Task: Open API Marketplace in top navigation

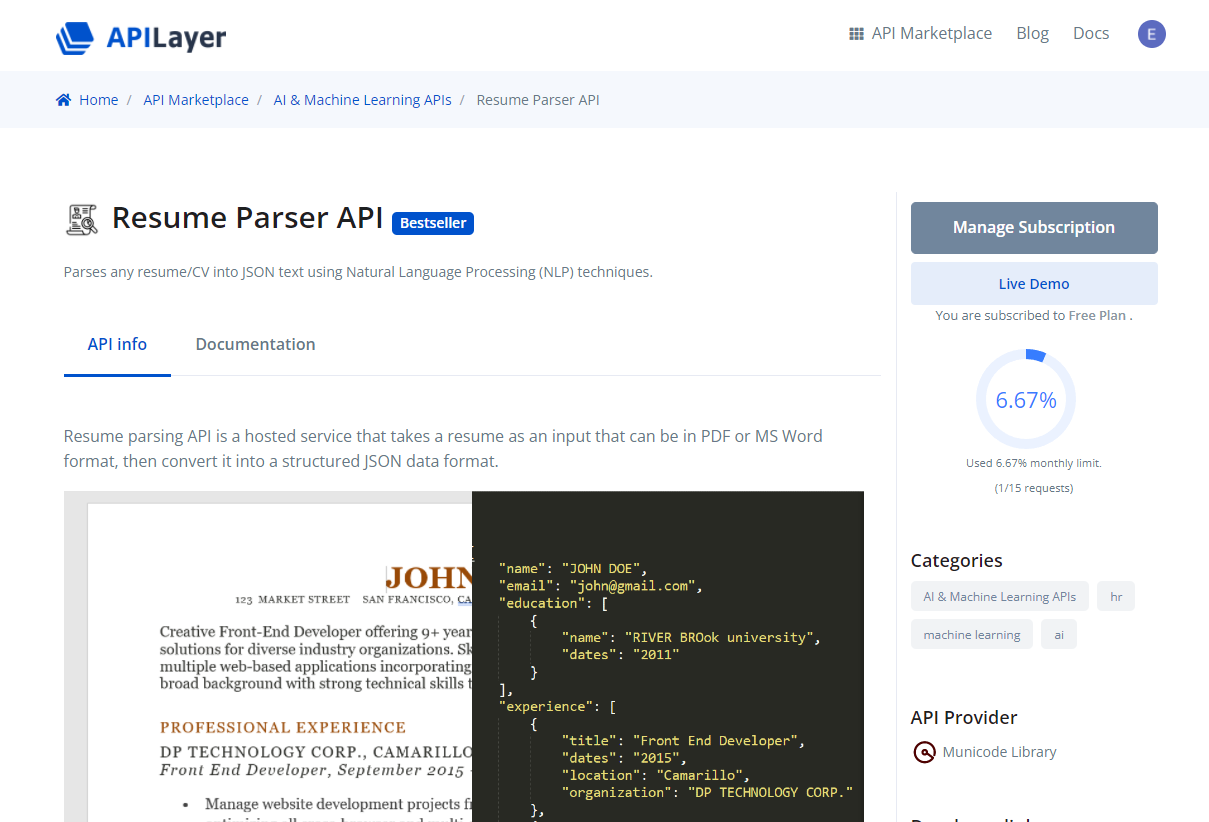Action: pyautogui.click(x=932, y=34)
